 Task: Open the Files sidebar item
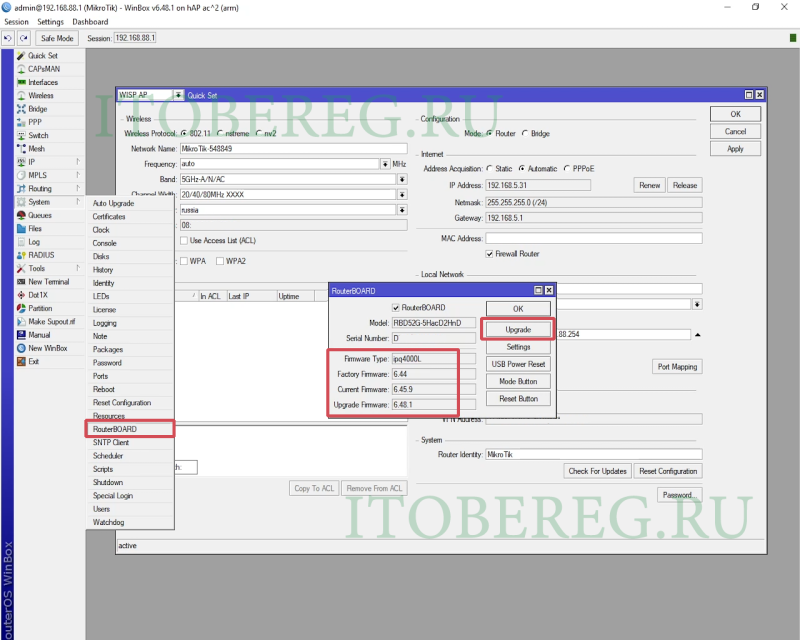(x=35, y=229)
